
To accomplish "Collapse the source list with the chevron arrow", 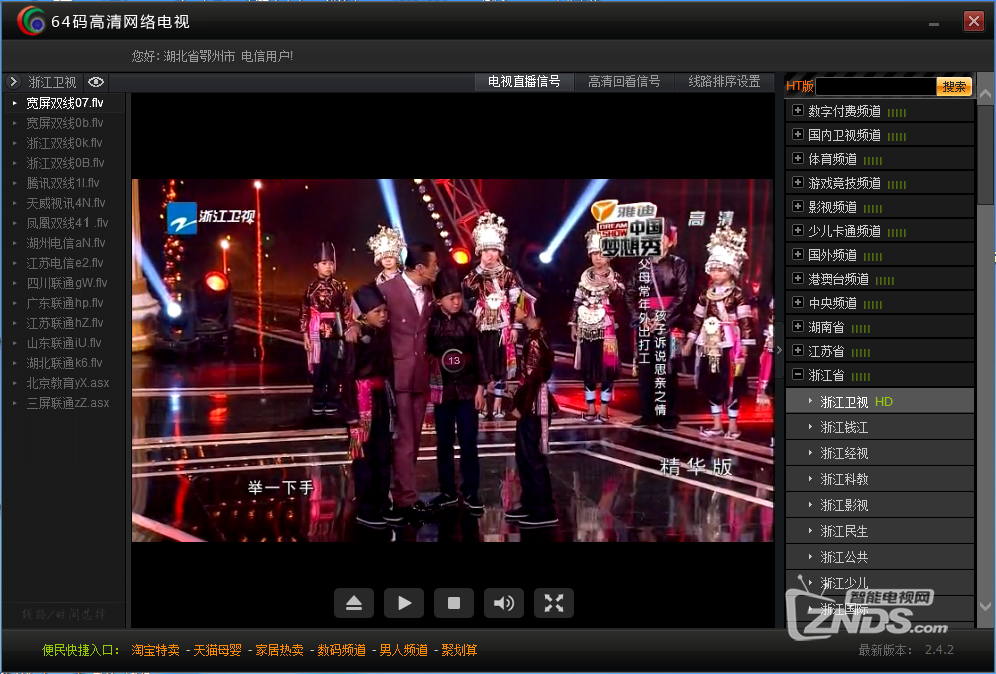I will 13,82.
